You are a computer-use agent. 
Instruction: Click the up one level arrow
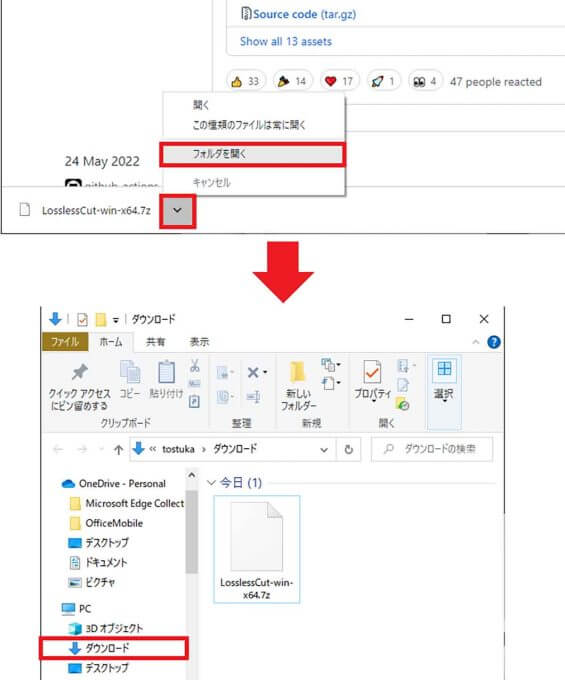tap(118, 449)
